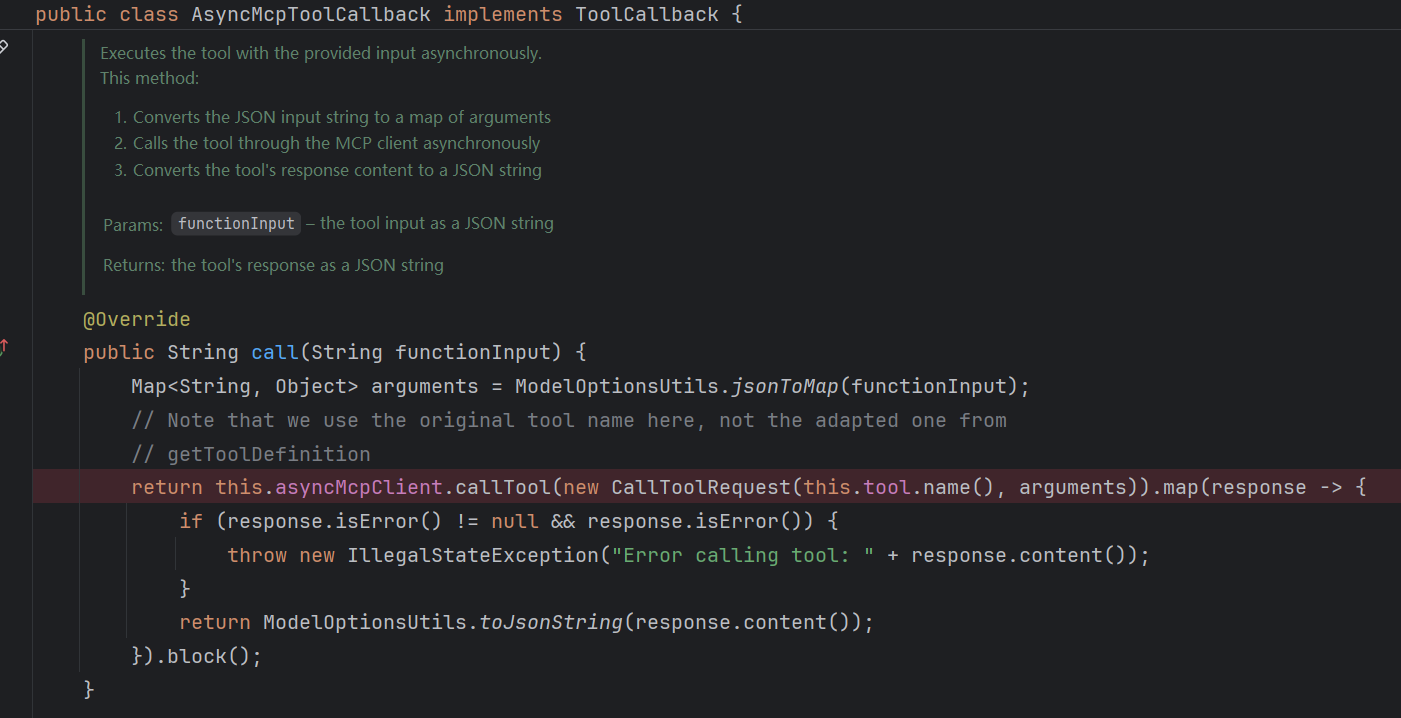The image size is (1401, 718).
Task: Click the Map<String, Object> type declaration
Action: point(245,386)
